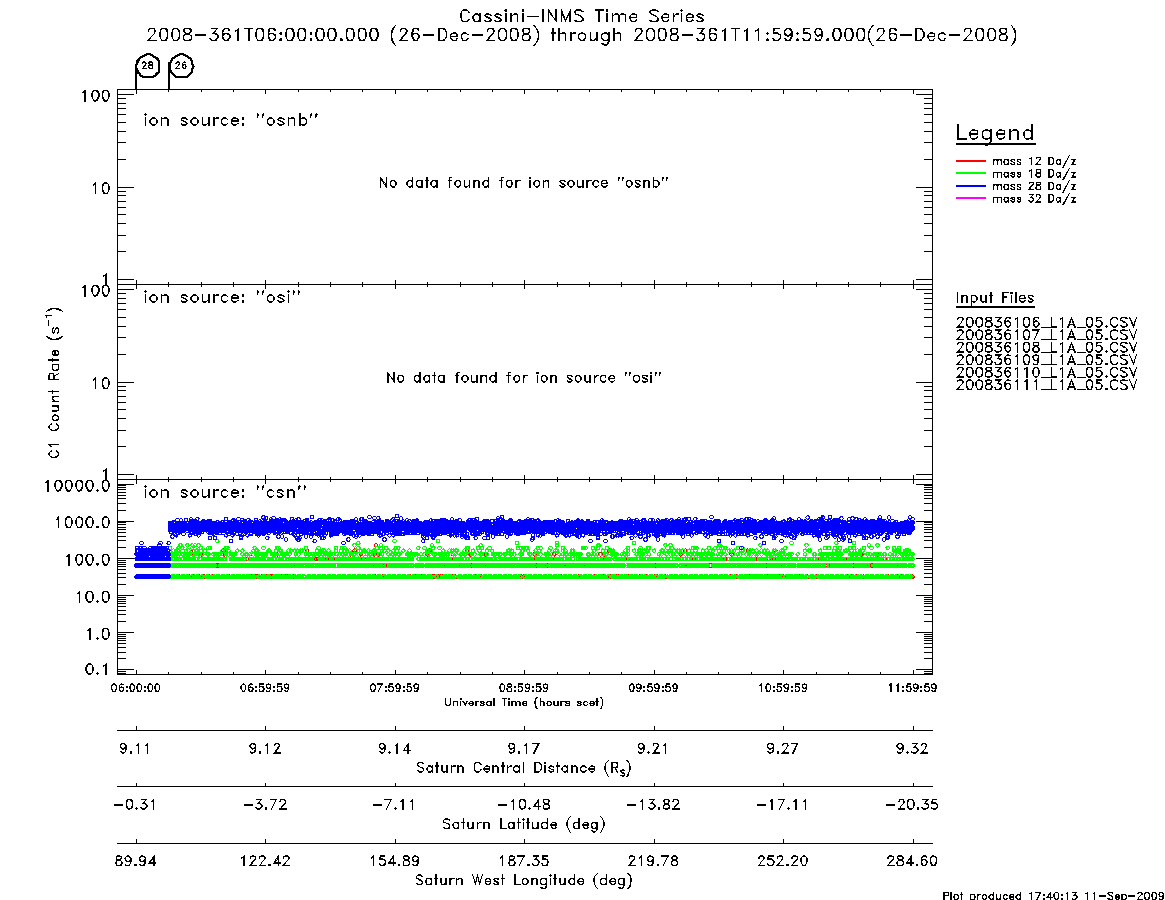Click the panel label ion source "osi"
The image size is (1165, 900).
(222, 297)
